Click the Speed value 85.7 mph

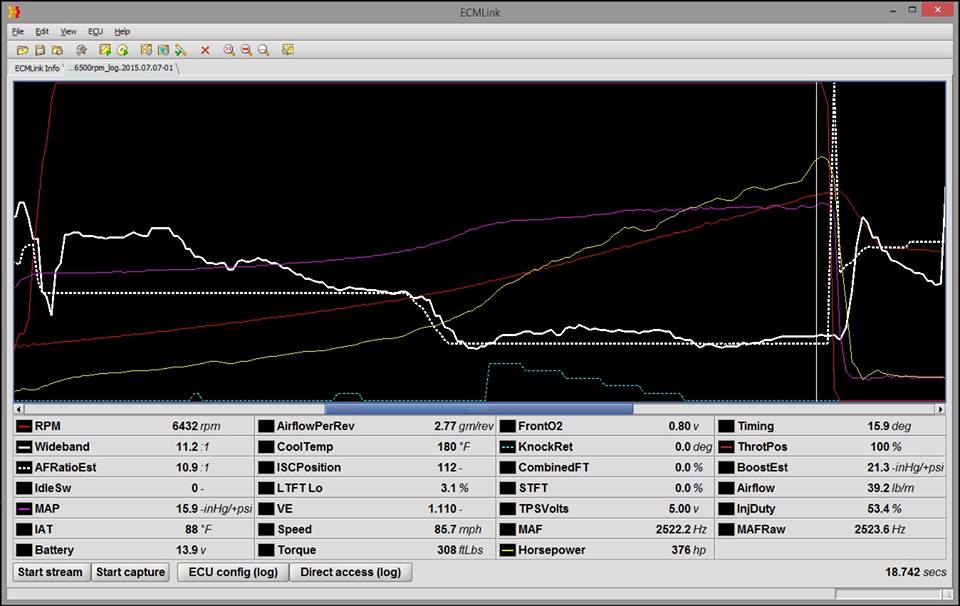click(457, 529)
